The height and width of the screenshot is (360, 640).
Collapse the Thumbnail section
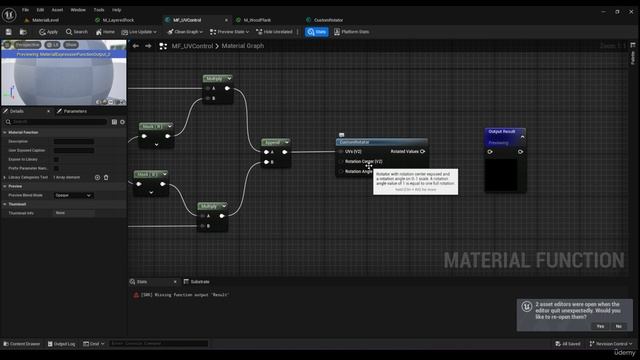(5, 204)
